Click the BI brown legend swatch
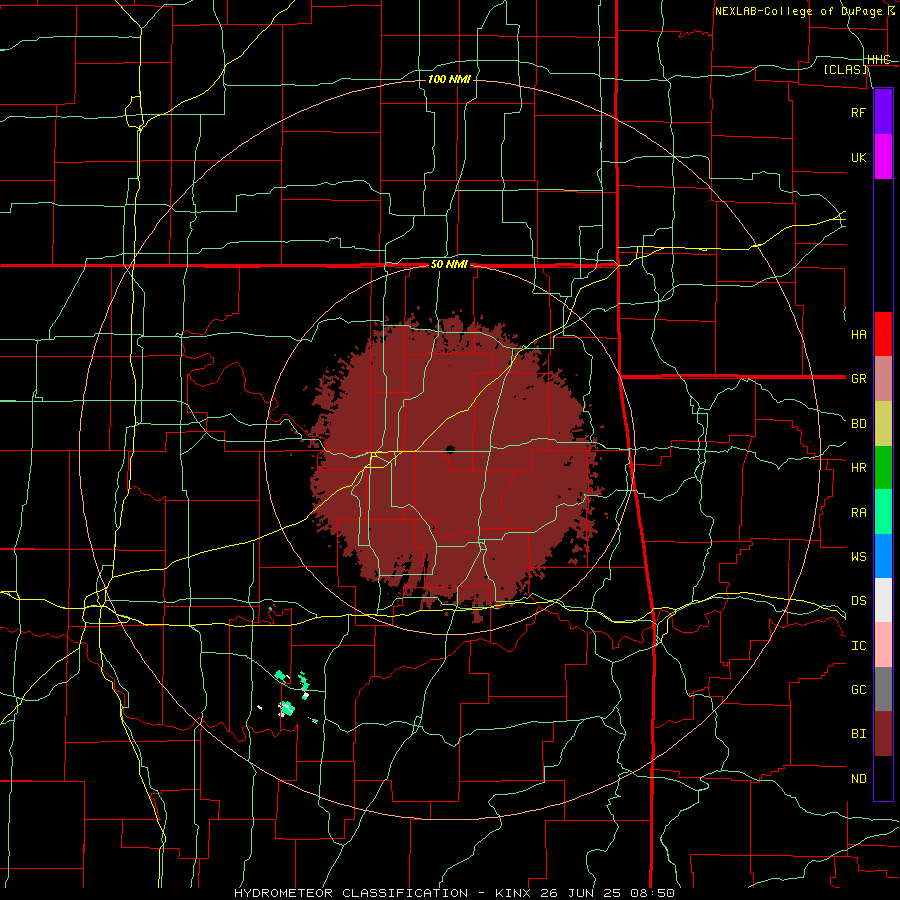This screenshot has height=900, width=900. point(883,734)
